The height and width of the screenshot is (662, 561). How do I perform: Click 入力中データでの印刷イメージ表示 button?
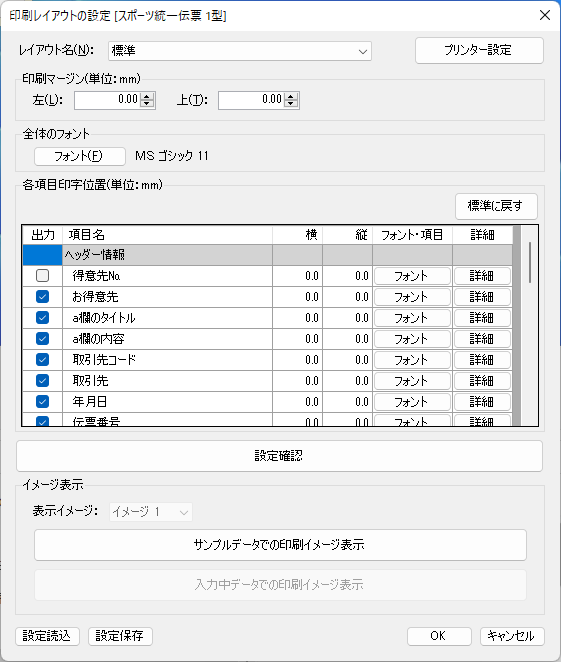click(x=280, y=585)
